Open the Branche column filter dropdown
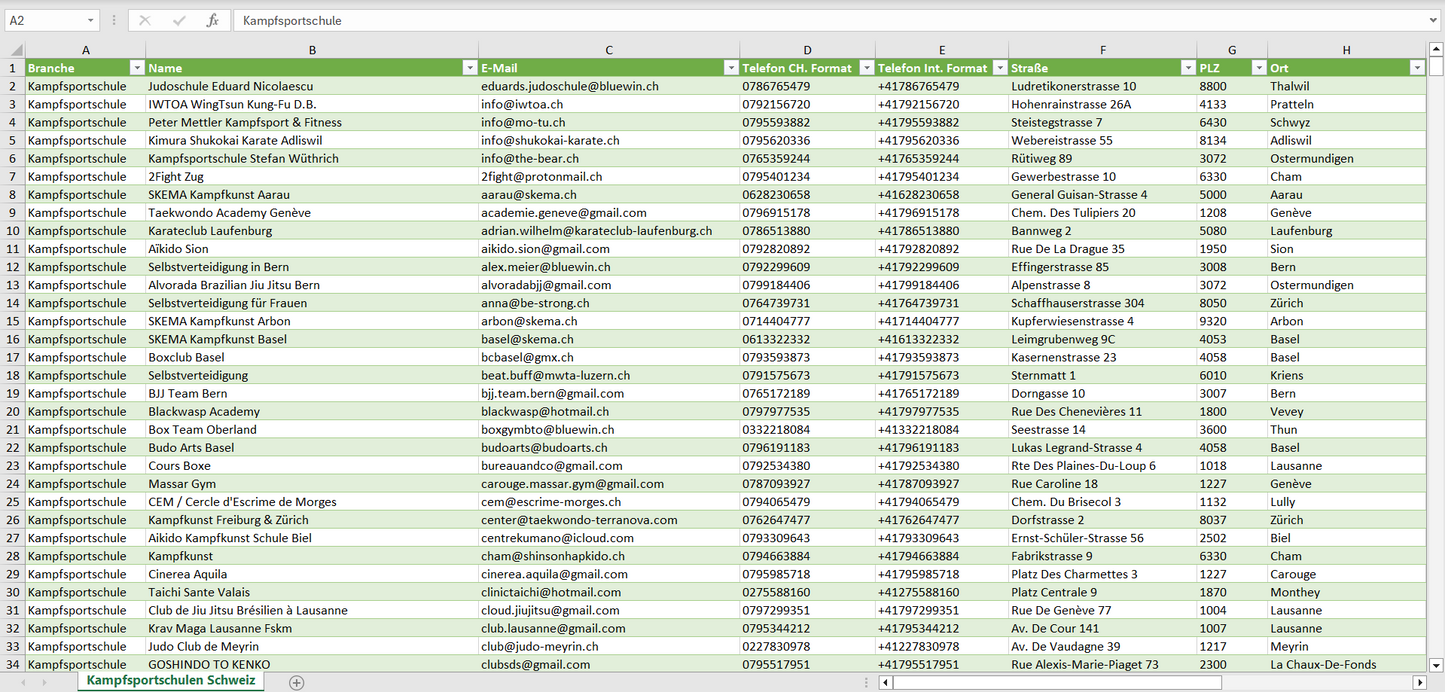This screenshot has height=692, width=1445. (136, 68)
